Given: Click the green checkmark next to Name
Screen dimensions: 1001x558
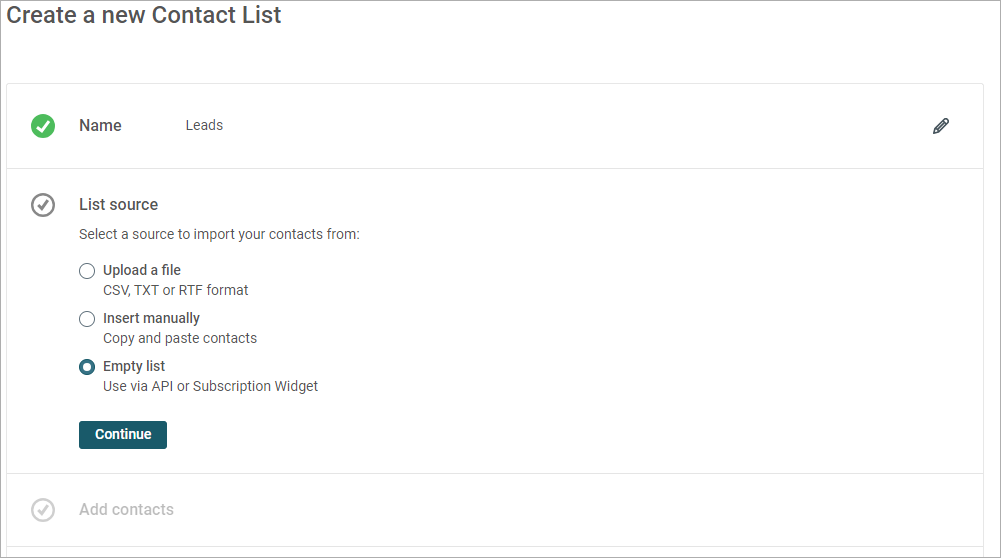Looking at the screenshot, I should point(43,126).
